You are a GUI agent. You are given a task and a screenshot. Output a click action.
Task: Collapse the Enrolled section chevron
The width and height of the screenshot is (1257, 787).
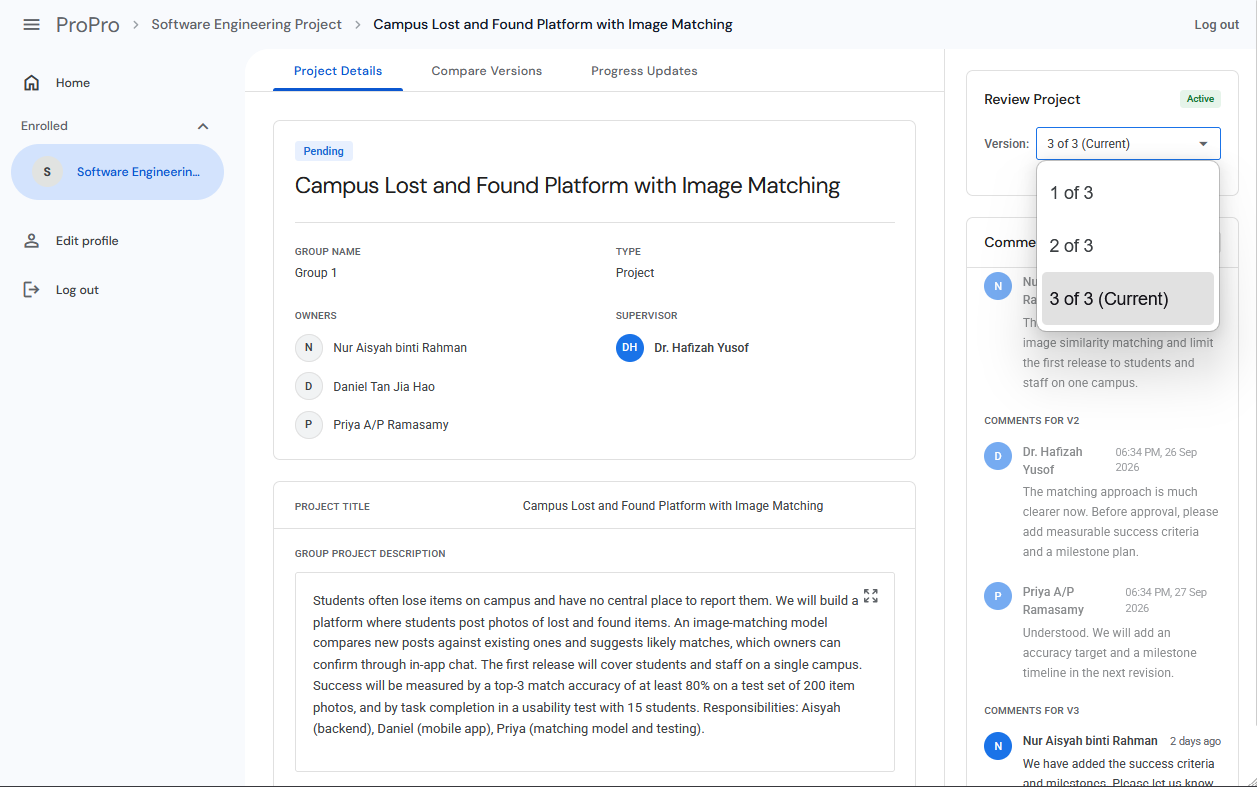203,126
